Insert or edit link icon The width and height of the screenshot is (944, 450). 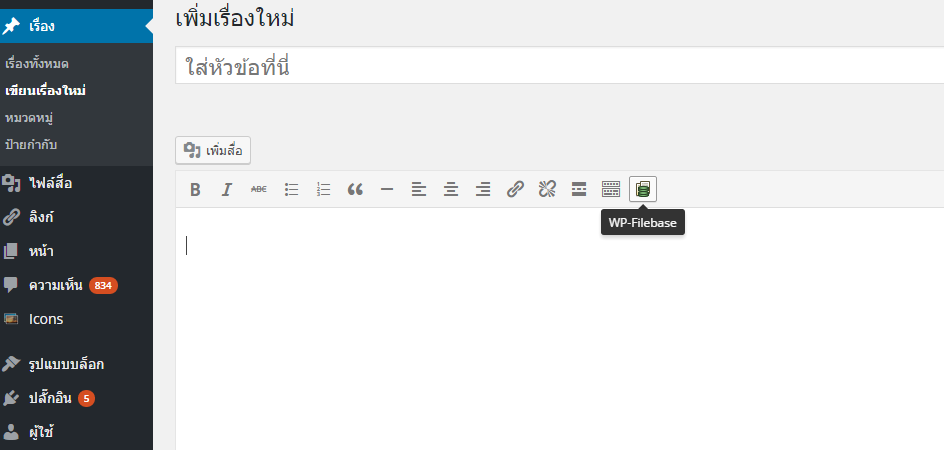515,190
